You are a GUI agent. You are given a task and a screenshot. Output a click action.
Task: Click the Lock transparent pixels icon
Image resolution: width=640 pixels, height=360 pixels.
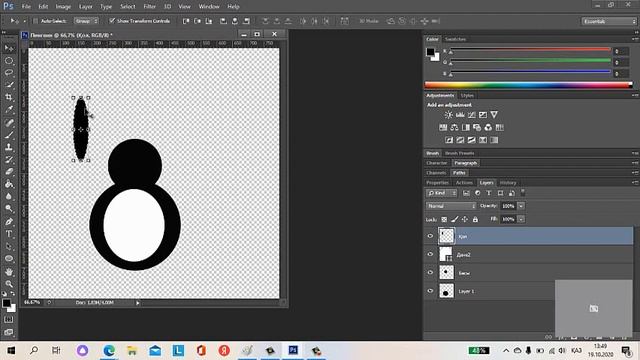[x=444, y=220]
